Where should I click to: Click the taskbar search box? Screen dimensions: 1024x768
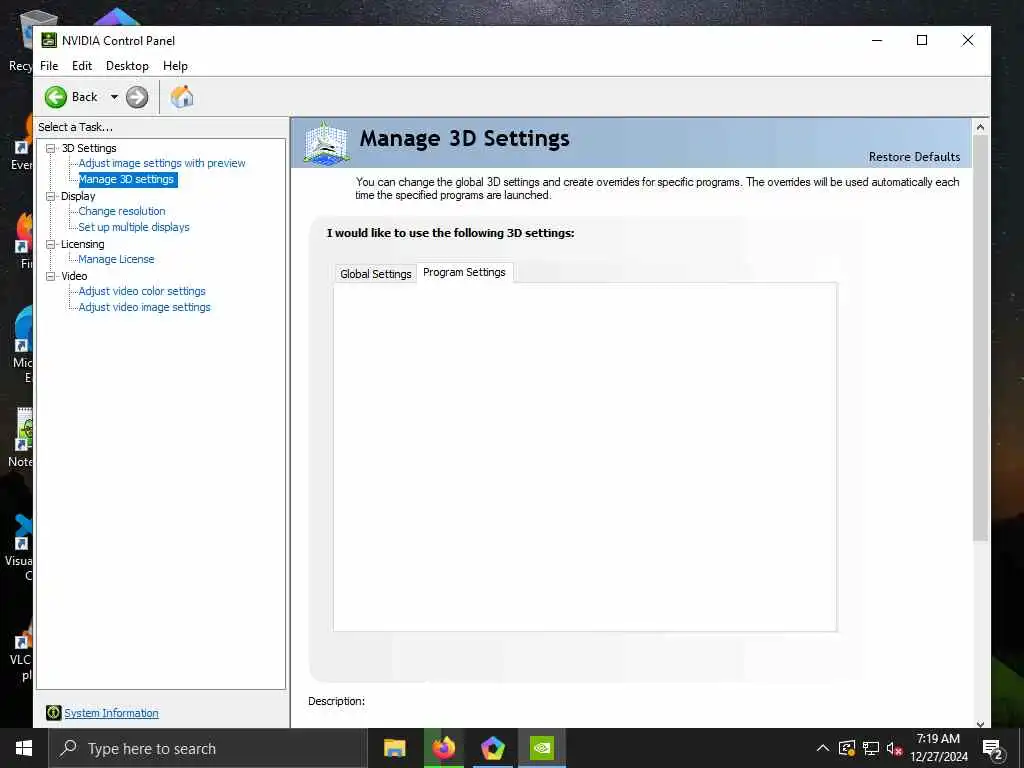[x=208, y=748]
